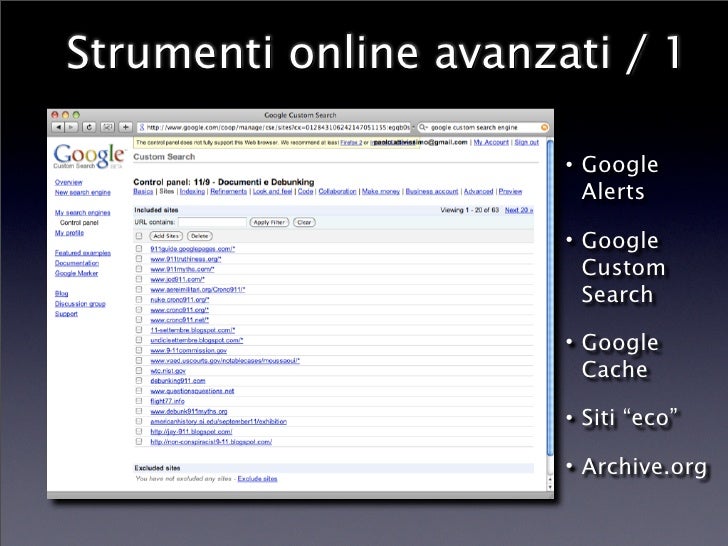Open www.debunk911myths.org link
Screen dimensions: 728x546
(189, 411)
